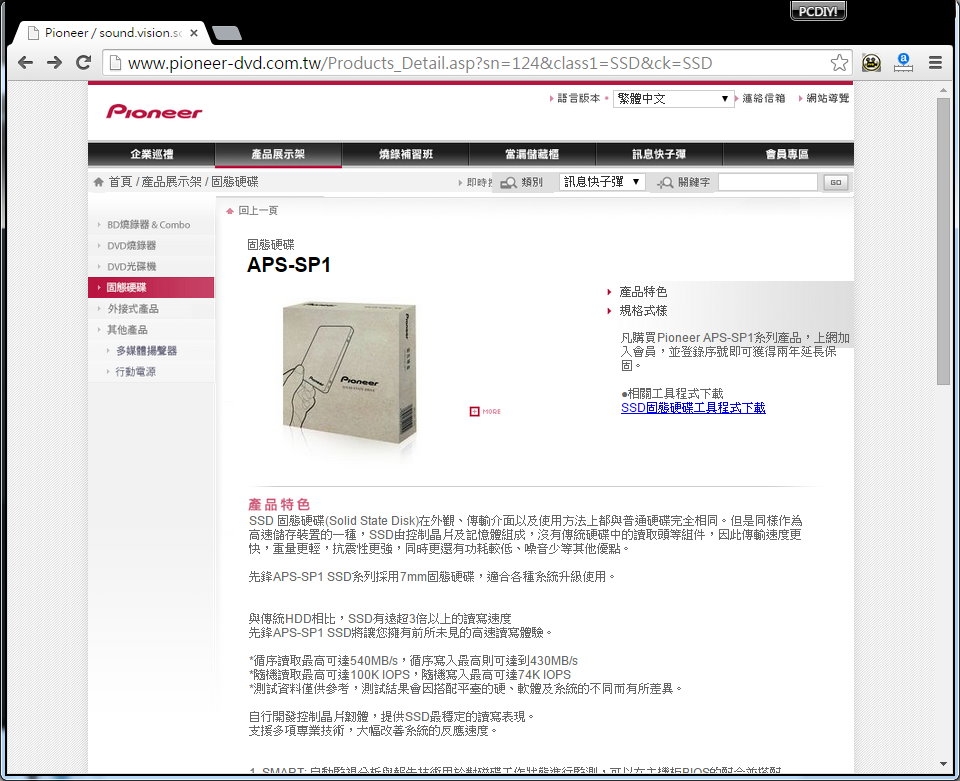Screen dimensions: 960x781
Task: Select 其他產品 in sidebar
Action: (127, 329)
